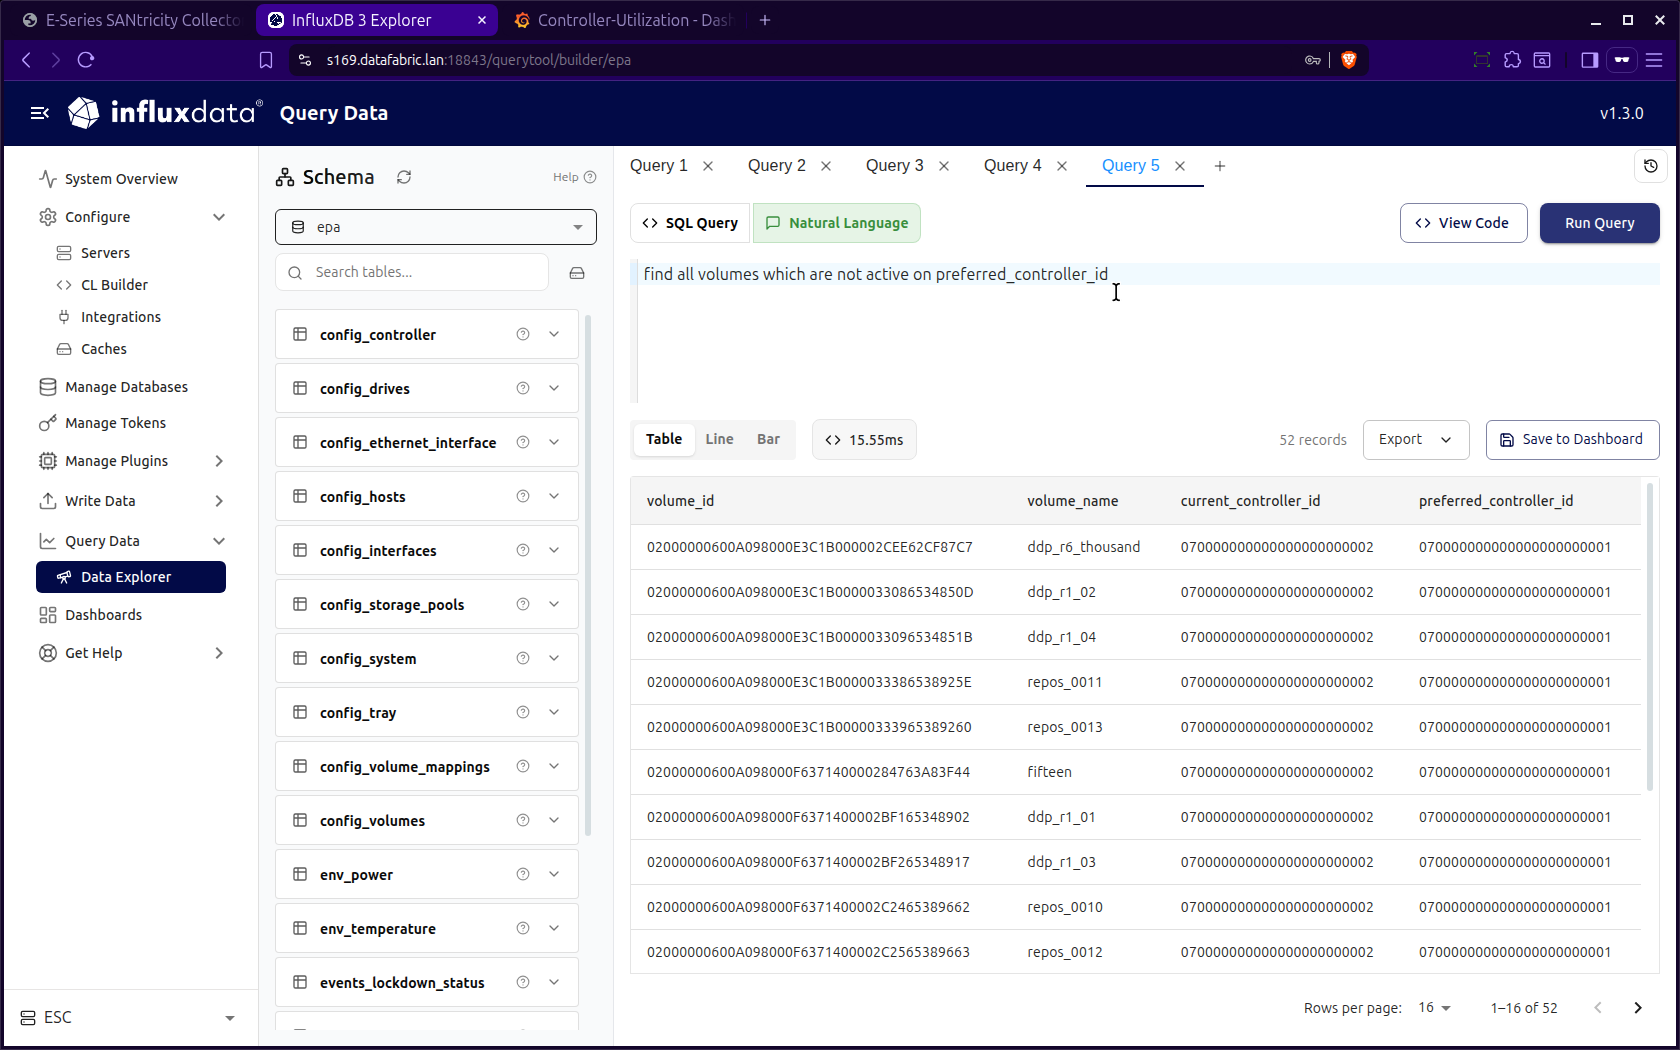Expand Write Data submenu

point(219,501)
